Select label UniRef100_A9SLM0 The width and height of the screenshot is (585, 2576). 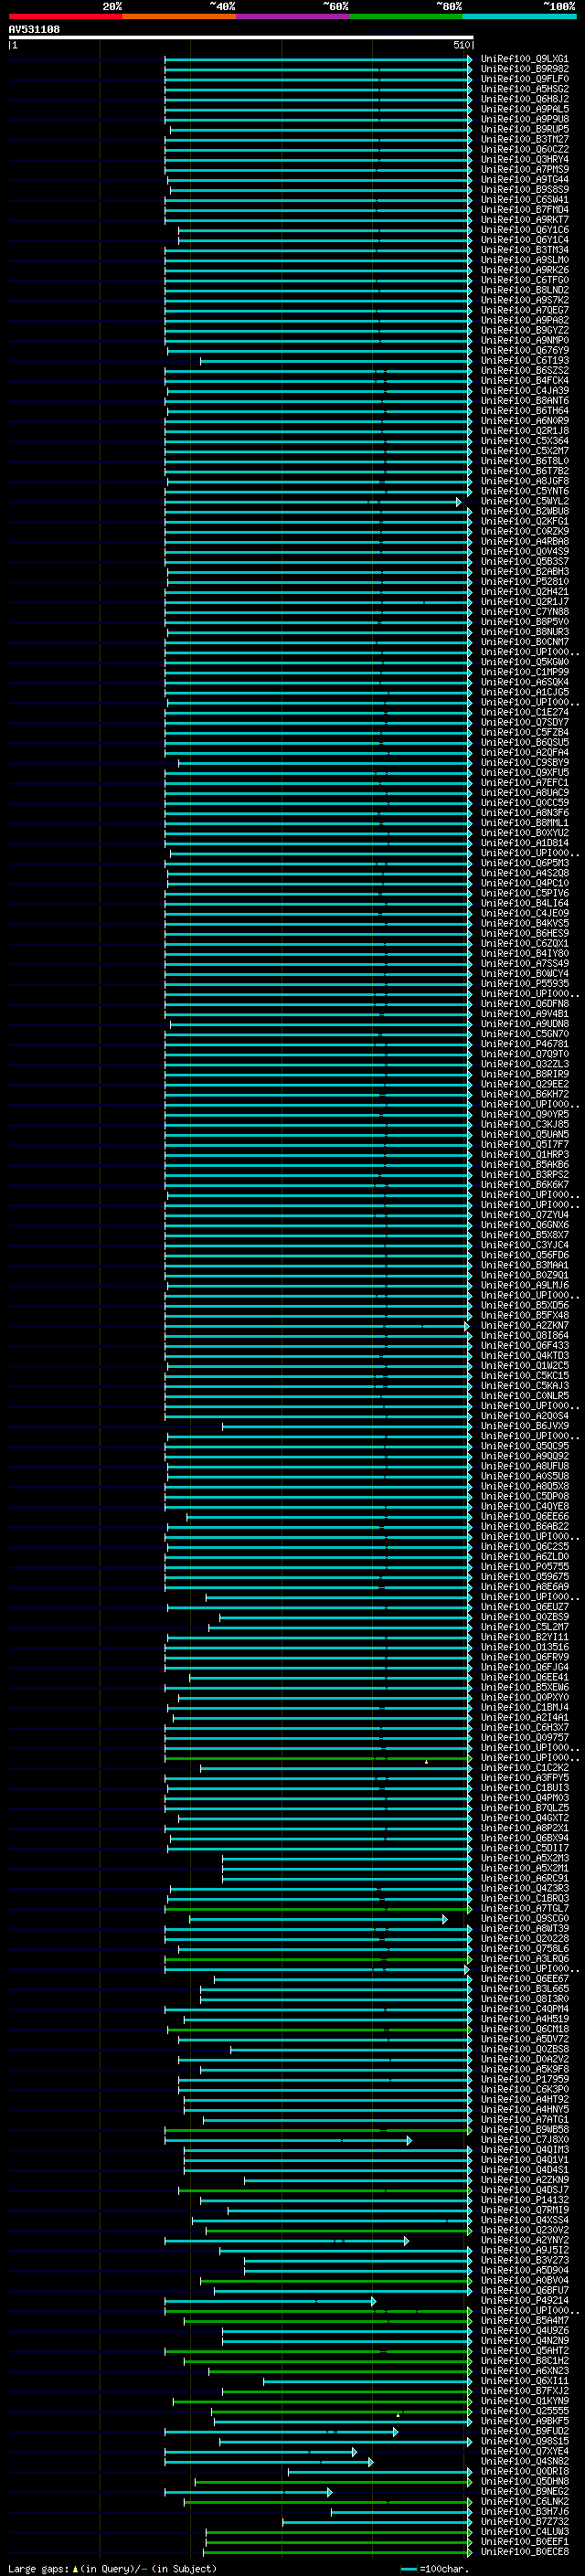(x=525, y=260)
